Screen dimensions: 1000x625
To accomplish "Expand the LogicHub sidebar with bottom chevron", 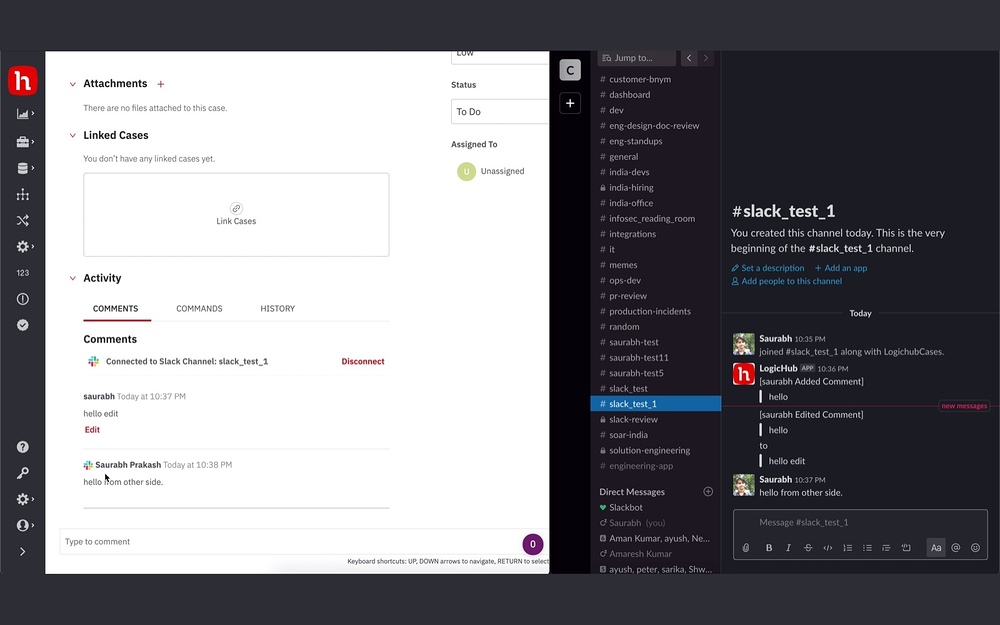I will pos(22,552).
